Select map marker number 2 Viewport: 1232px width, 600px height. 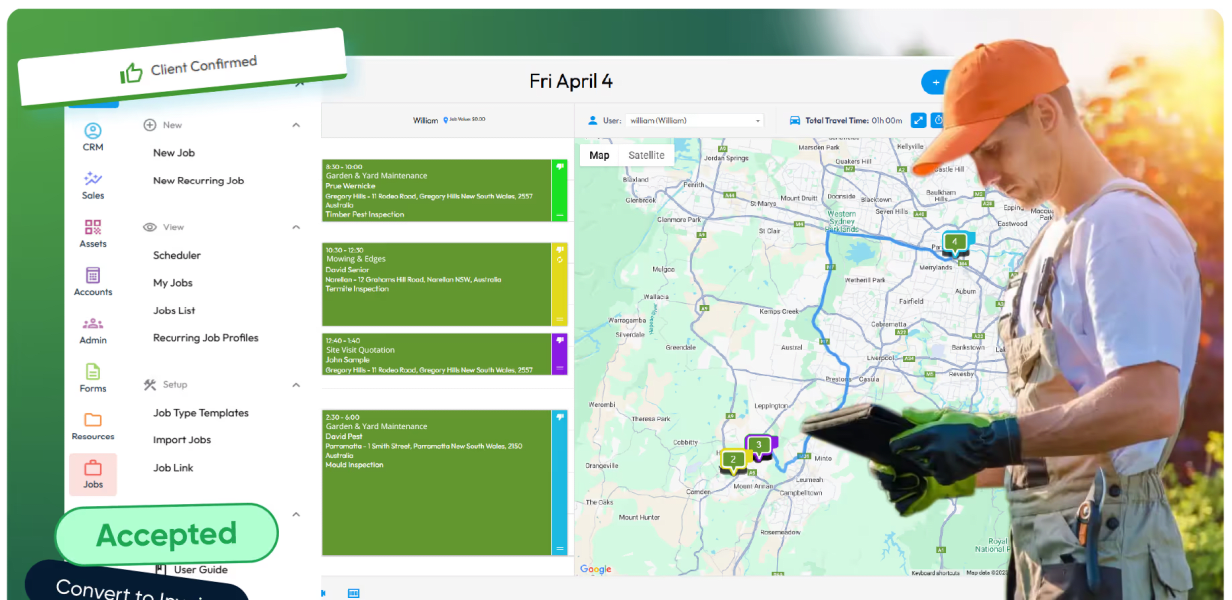[x=733, y=460]
